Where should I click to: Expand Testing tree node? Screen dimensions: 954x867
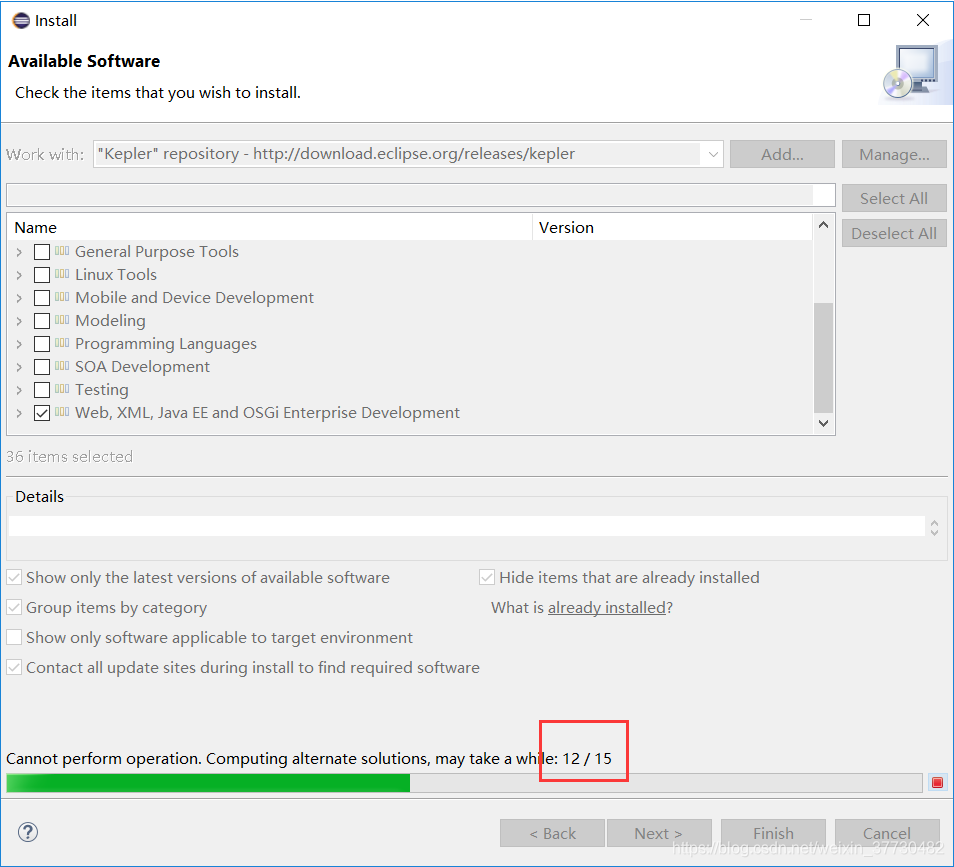[19, 390]
